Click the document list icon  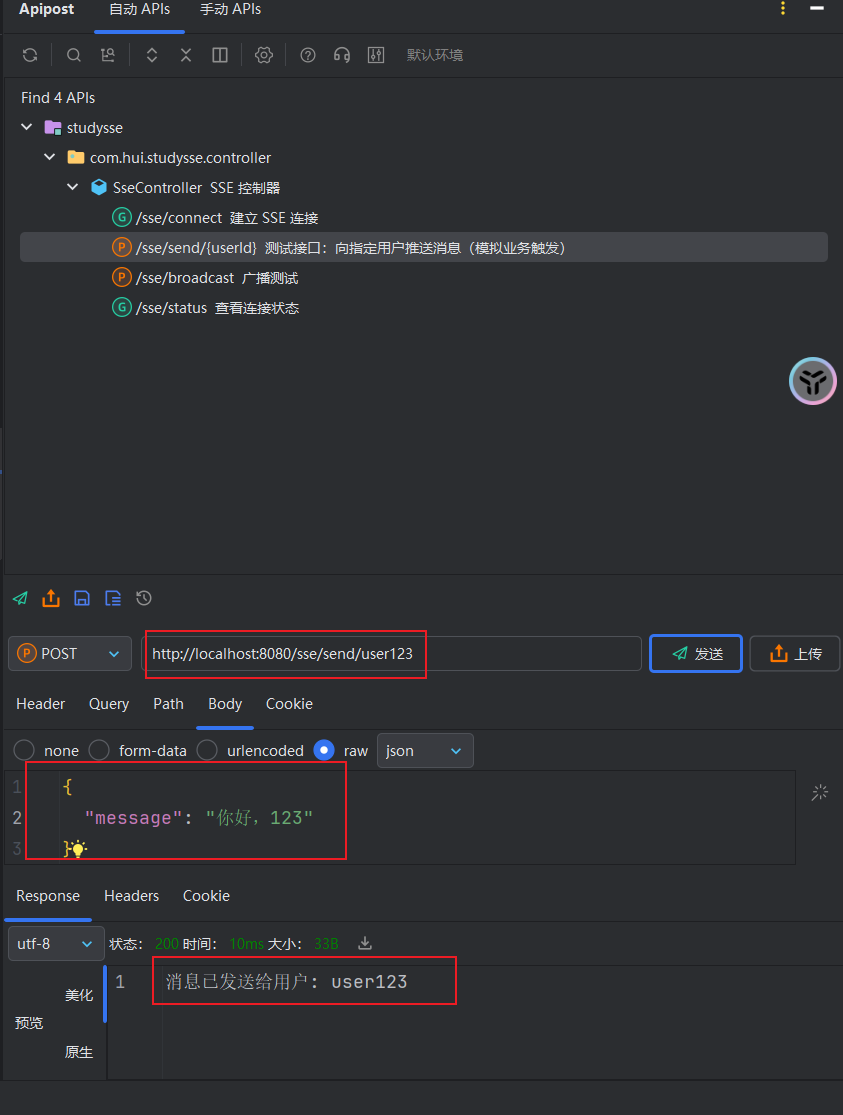113,598
